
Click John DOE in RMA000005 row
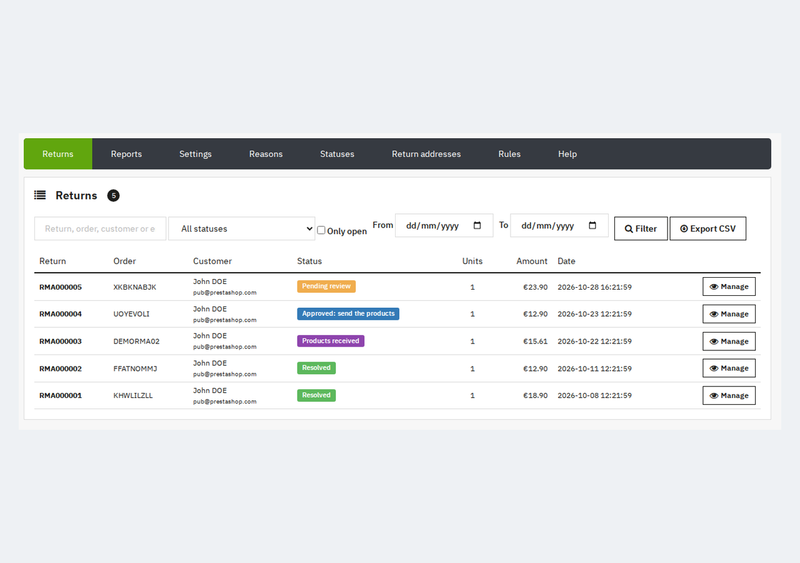pos(210,281)
